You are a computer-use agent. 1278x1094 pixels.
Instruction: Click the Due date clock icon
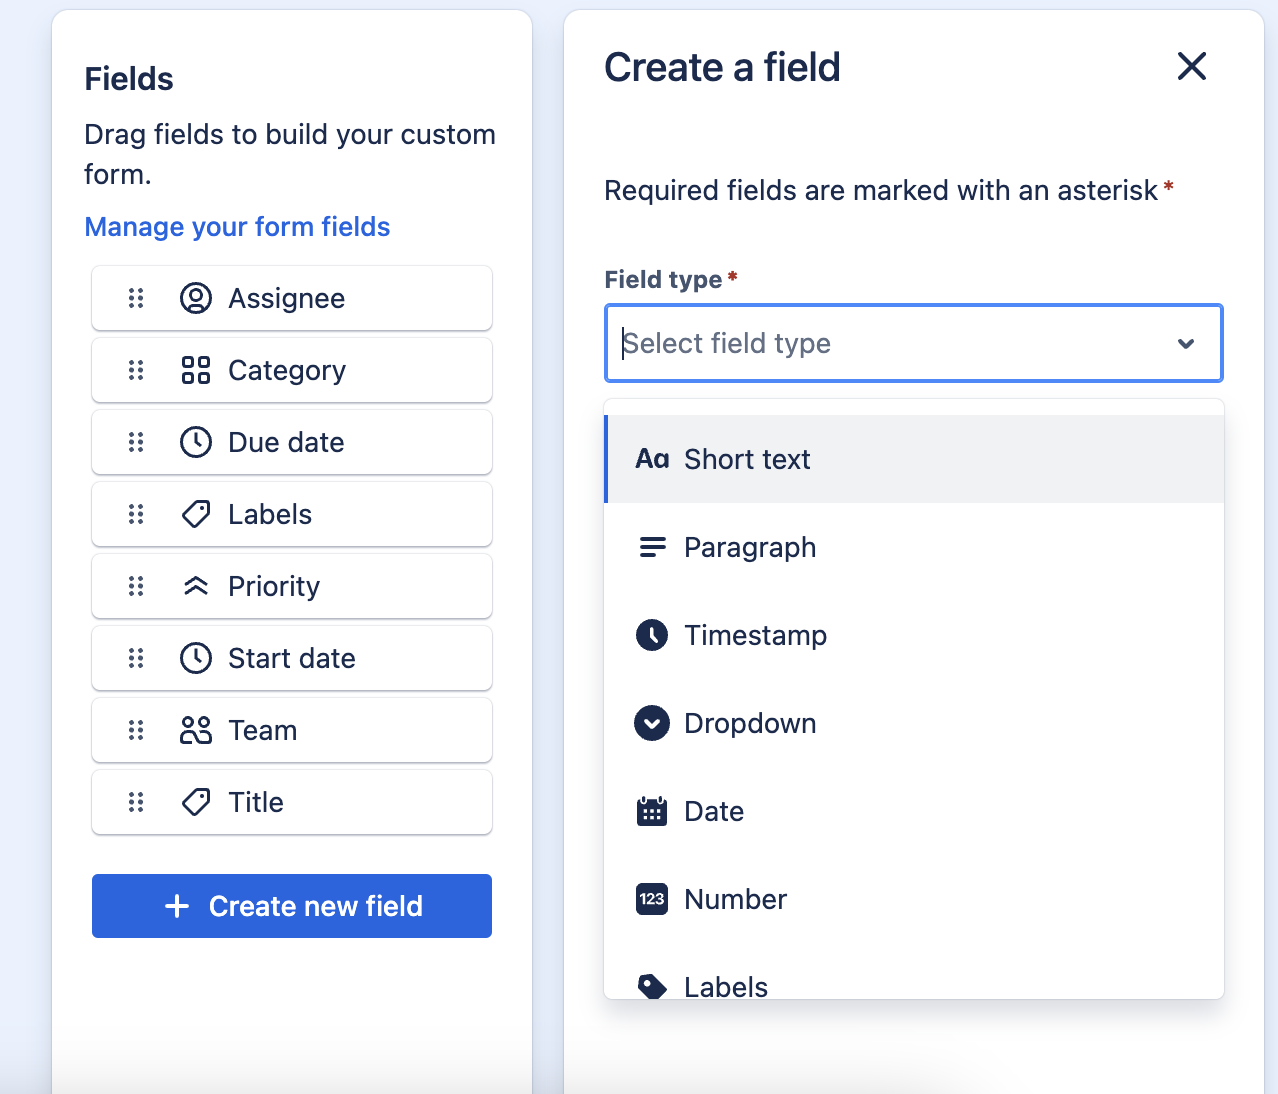(x=196, y=442)
